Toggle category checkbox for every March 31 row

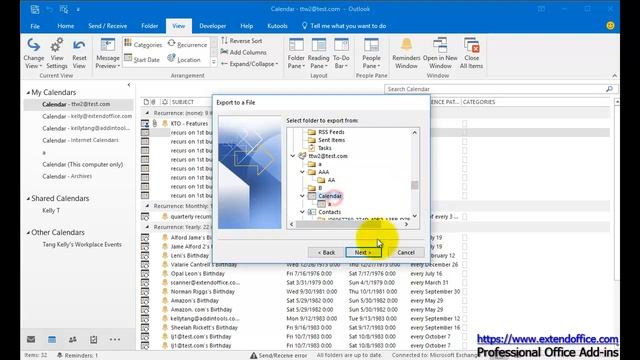point(464,282)
